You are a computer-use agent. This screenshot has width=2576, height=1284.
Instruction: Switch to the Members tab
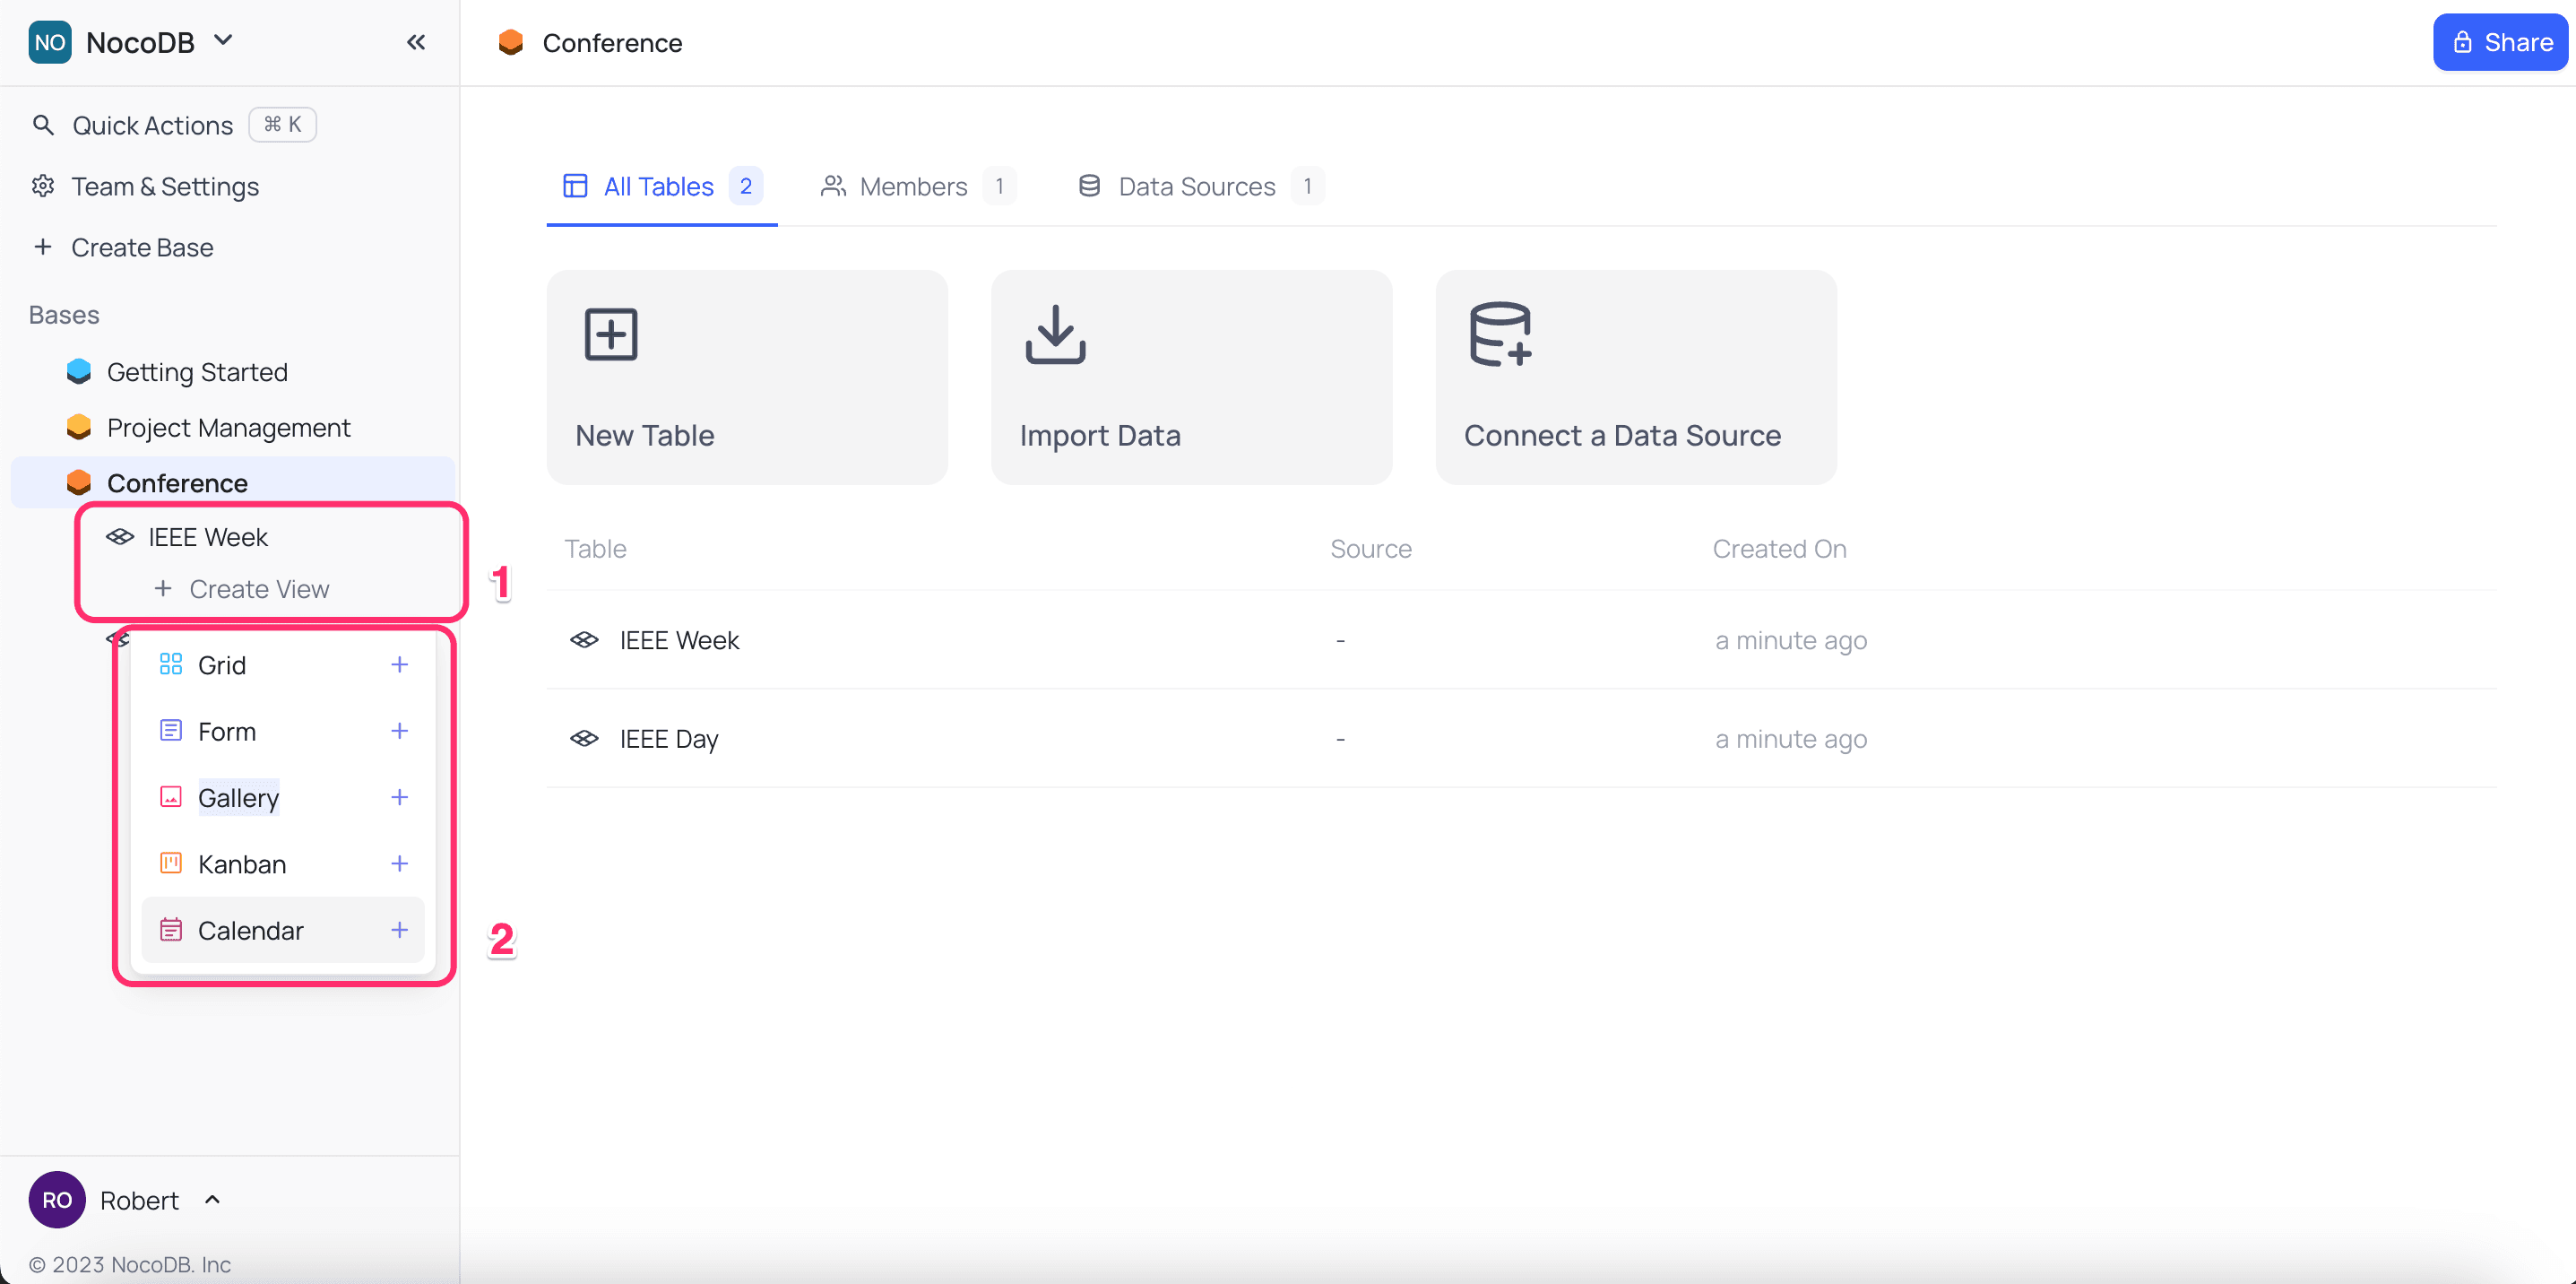click(912, 187)
